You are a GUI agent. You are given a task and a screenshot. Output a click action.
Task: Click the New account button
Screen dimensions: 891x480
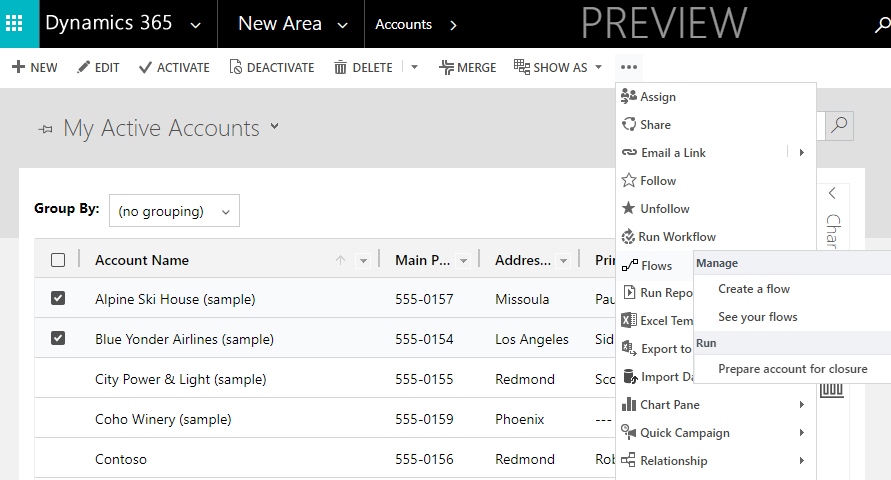tap(34, 68)
